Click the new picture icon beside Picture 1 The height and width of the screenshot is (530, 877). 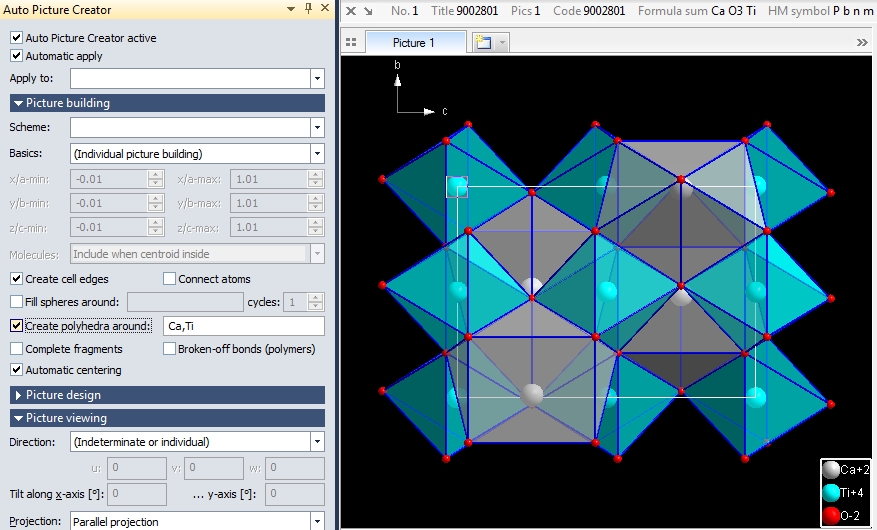[x=483, y=43]
